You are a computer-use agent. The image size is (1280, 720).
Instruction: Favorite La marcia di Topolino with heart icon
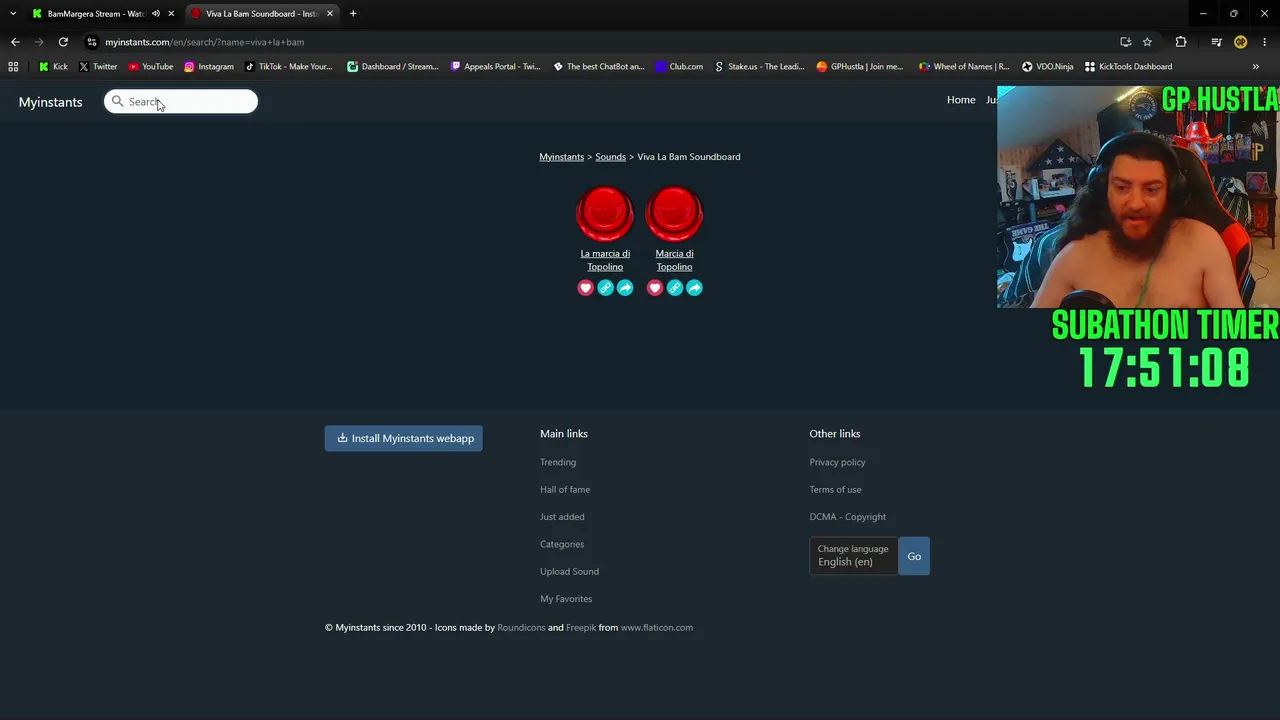coord(586,288)
